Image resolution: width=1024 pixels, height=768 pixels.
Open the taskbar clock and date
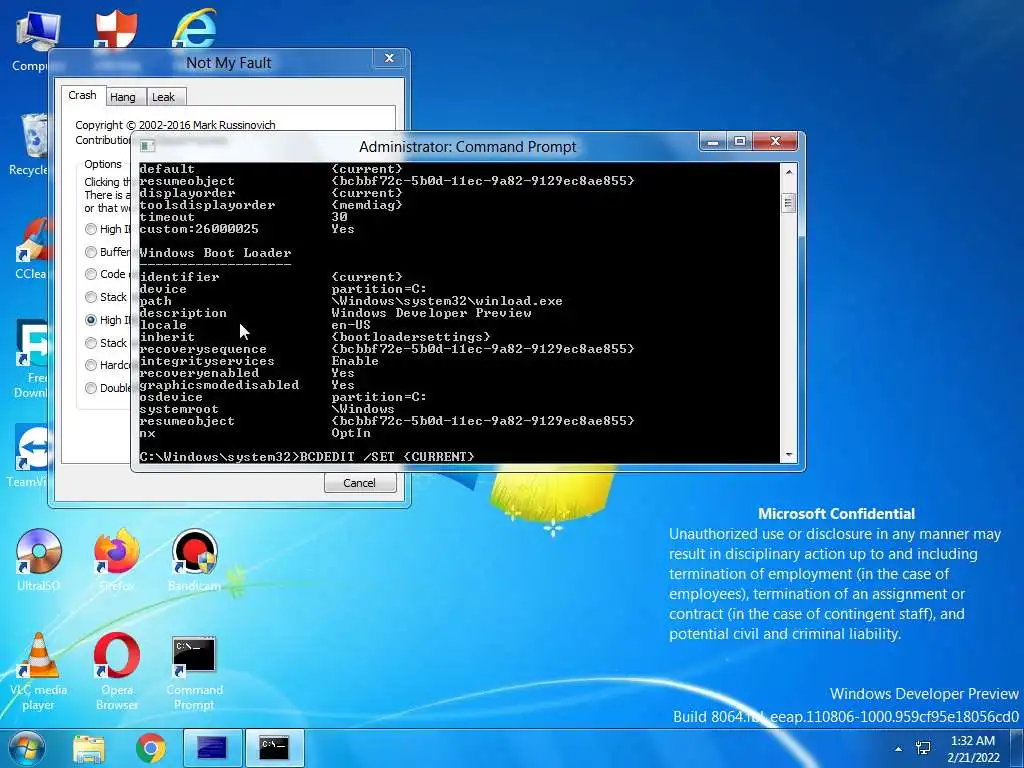[973, 749]
